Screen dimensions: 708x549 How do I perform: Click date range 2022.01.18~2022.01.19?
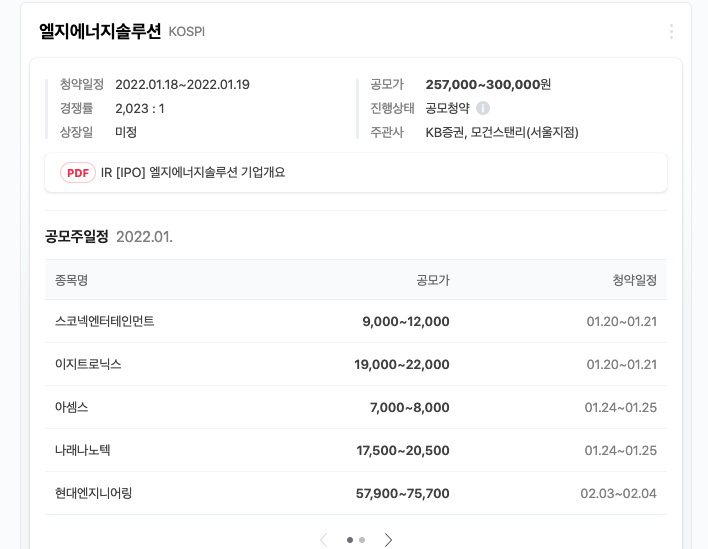pos(182,84)
